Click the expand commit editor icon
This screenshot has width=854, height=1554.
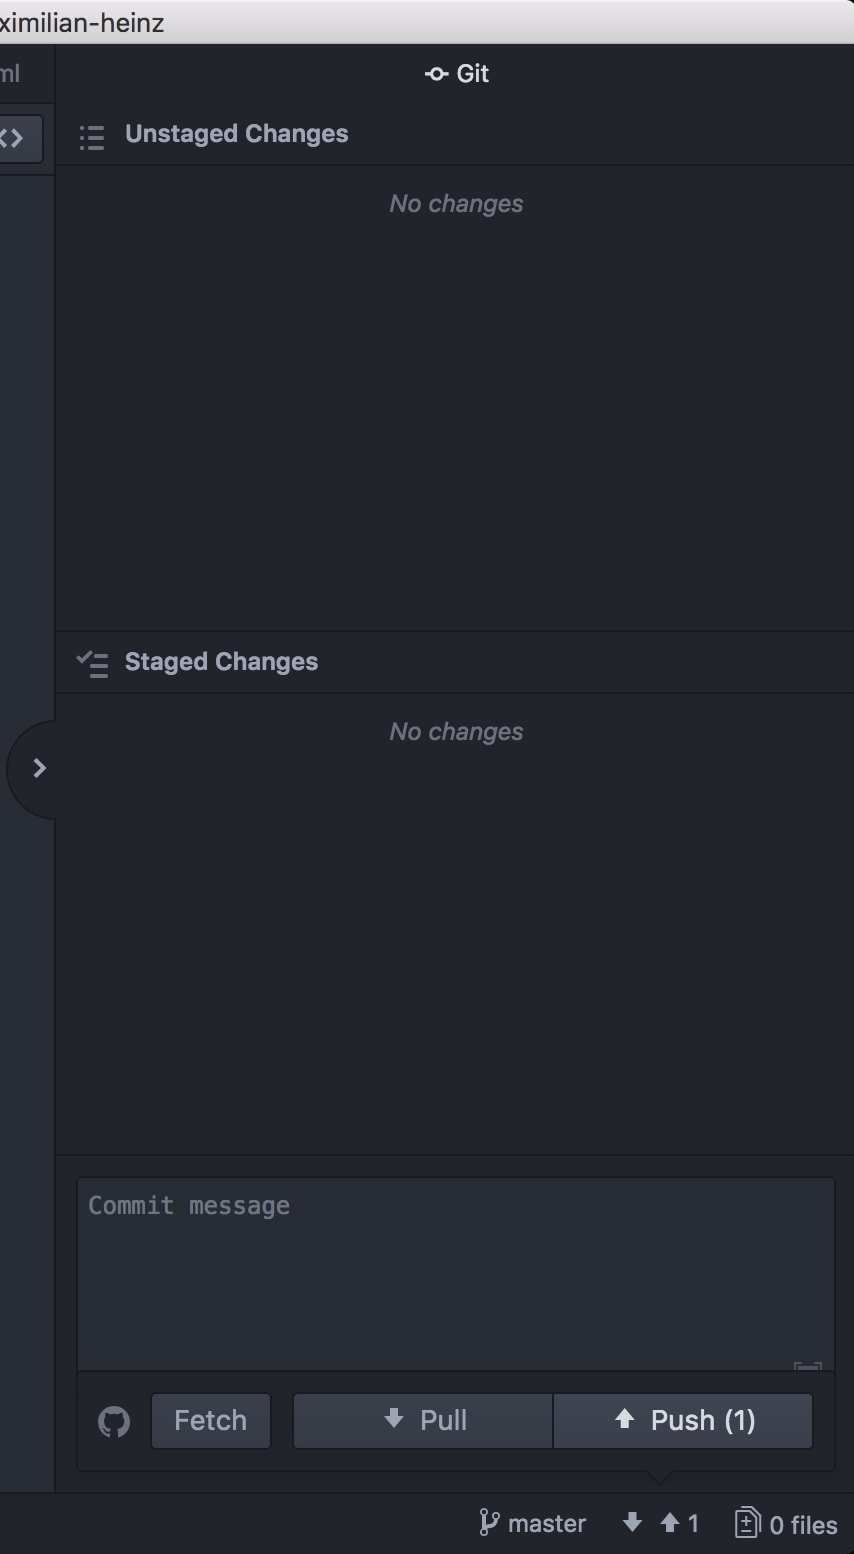click(x=807, y=1364)
